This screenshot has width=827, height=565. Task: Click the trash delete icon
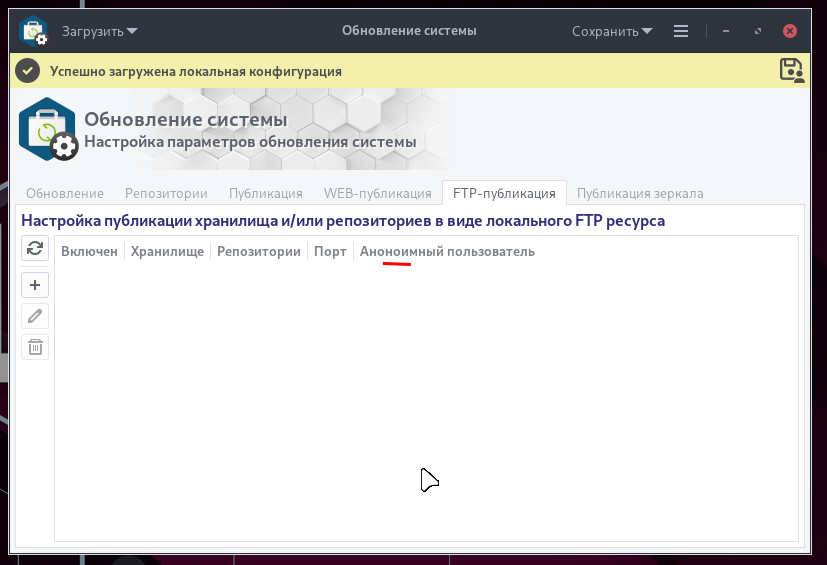point(35,347)
